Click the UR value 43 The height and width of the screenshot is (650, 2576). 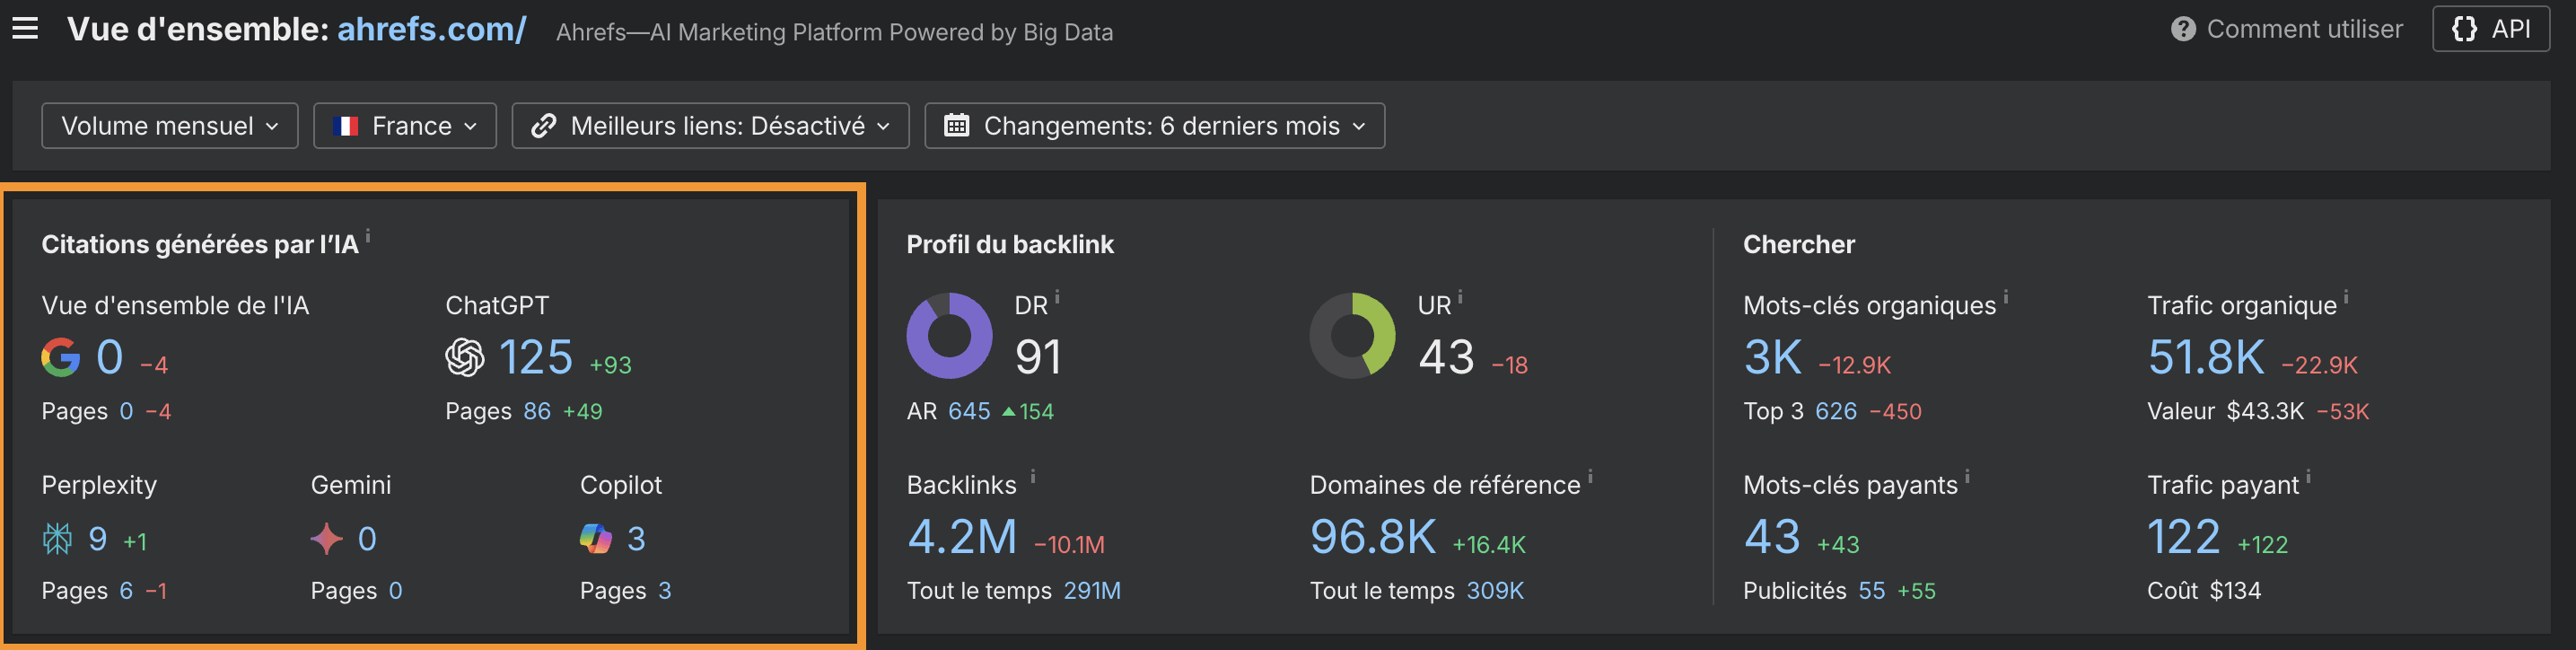(x=1446, y=357)
